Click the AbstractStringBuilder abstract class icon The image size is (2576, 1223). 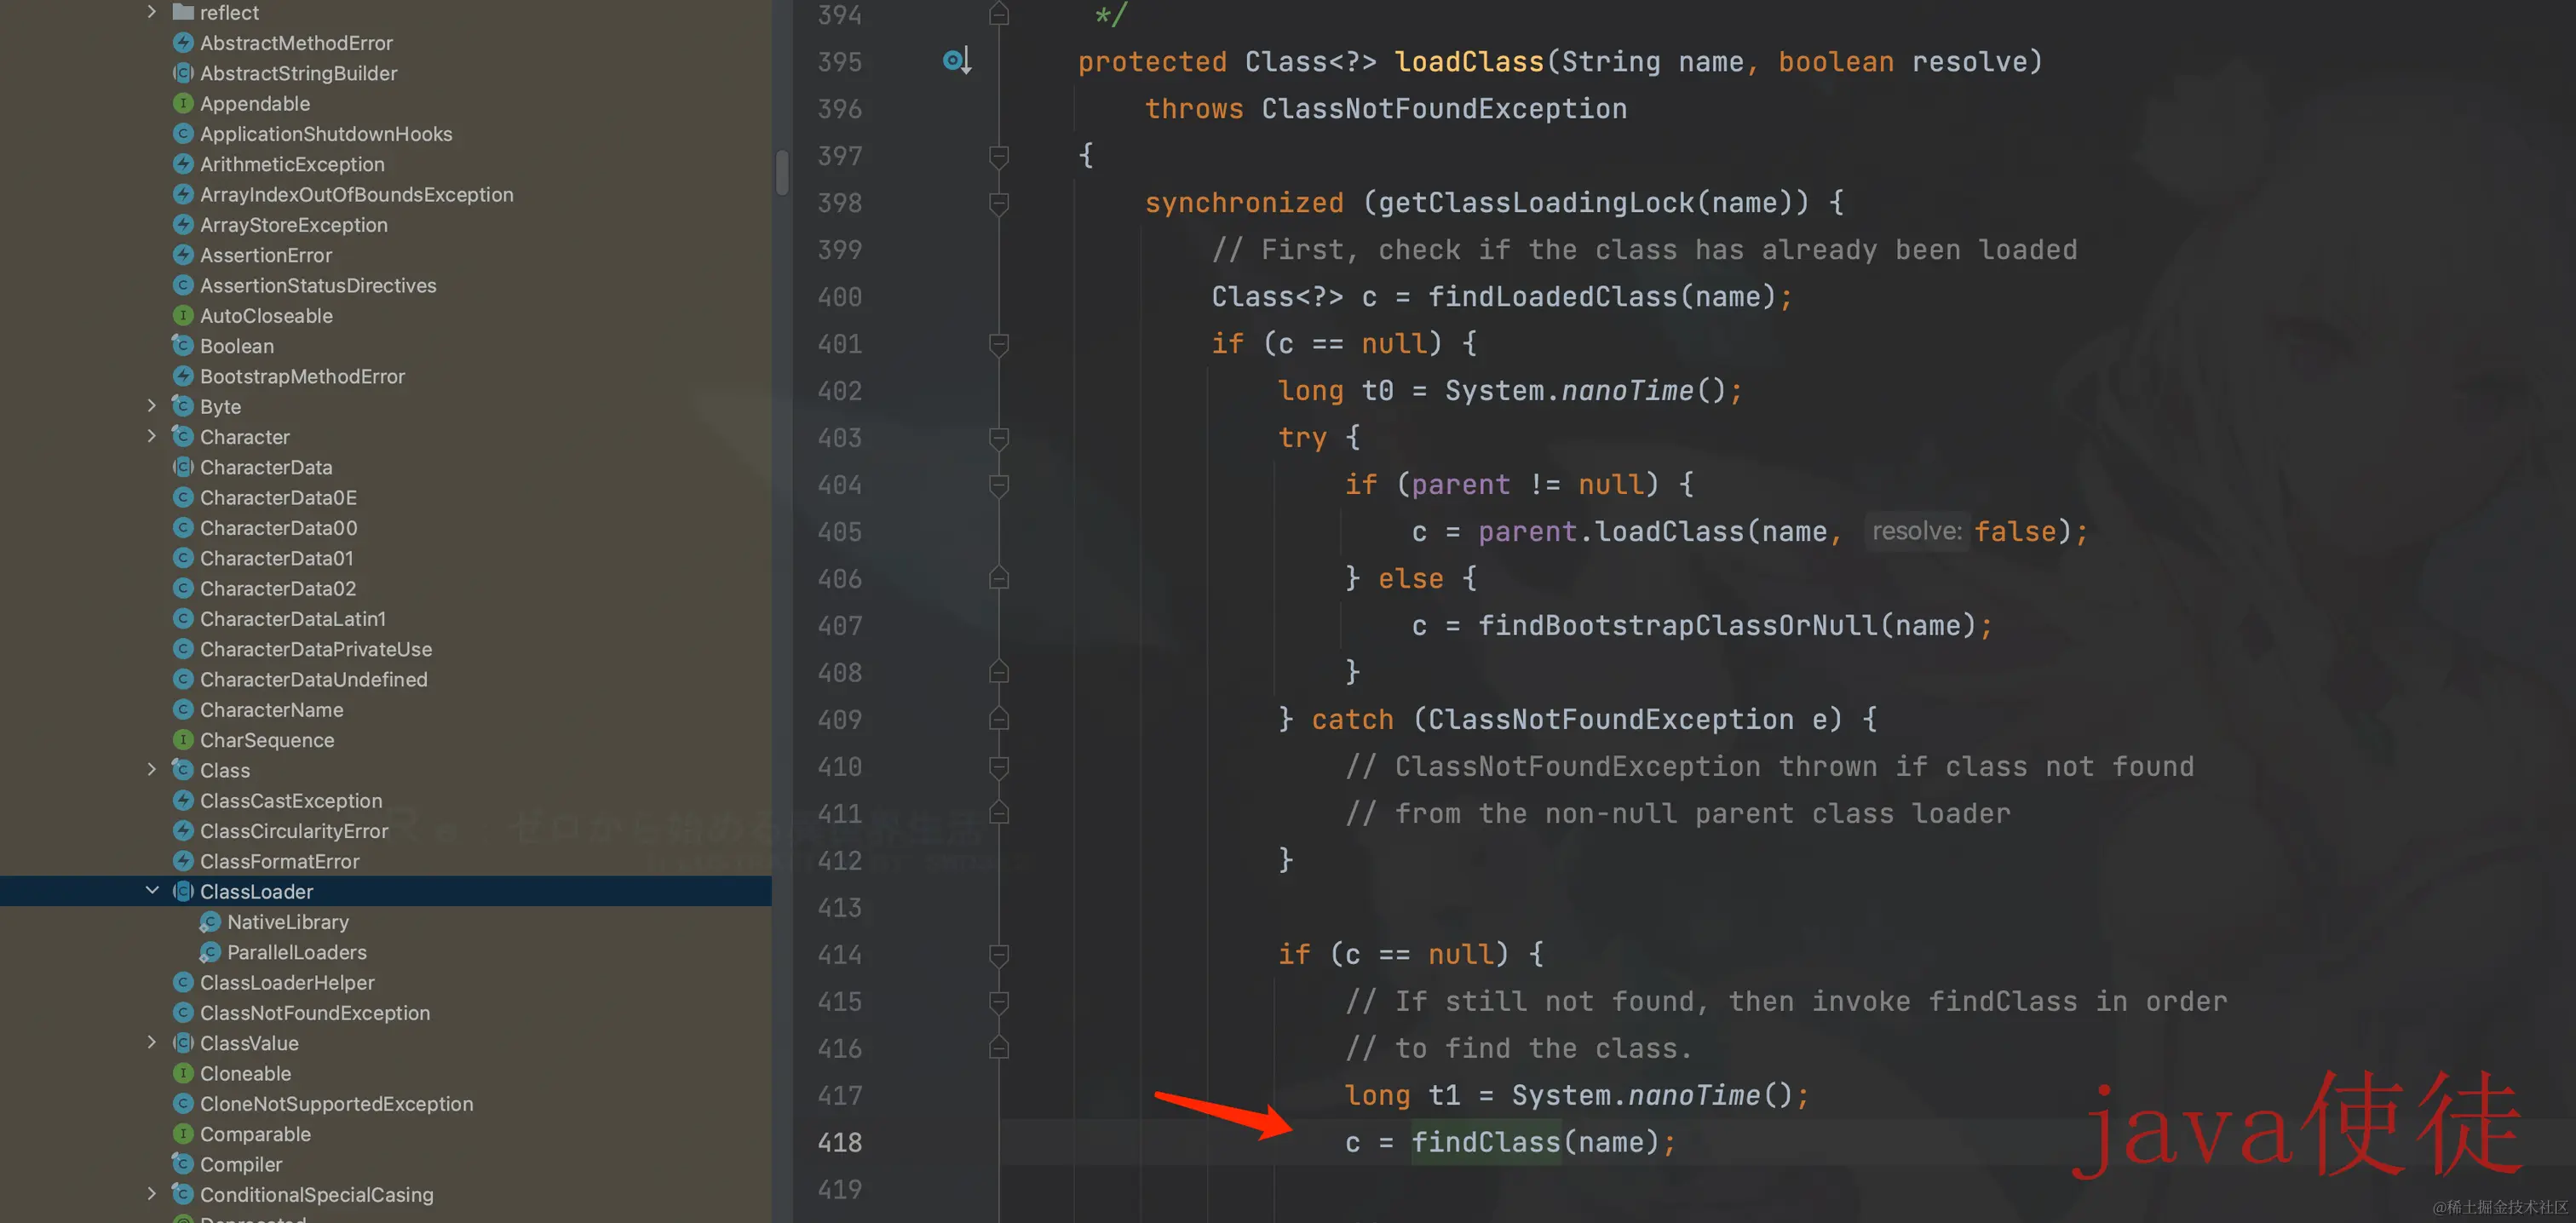pyautogui.click(x=183, y=73)
